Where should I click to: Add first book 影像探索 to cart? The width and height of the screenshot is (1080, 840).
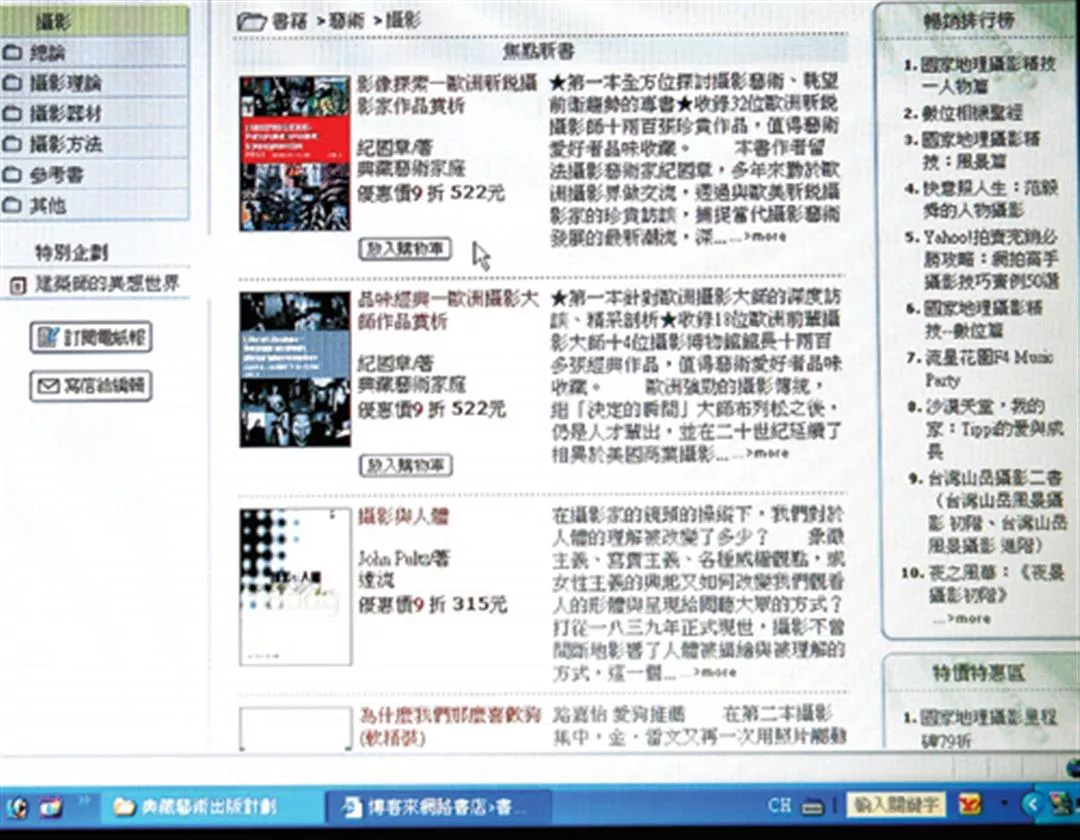(x=404, y=249)
